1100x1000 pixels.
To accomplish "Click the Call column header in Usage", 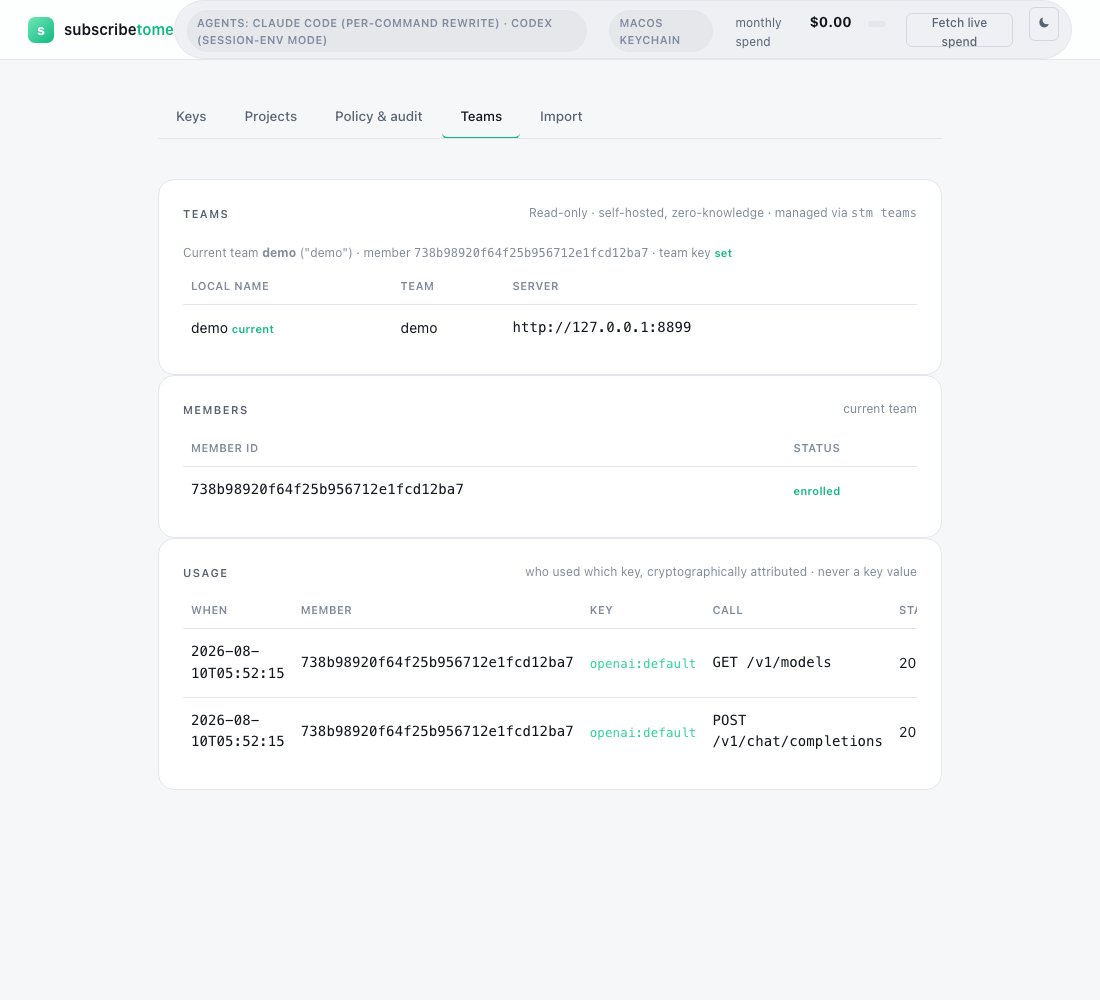I will coord(727,611).
